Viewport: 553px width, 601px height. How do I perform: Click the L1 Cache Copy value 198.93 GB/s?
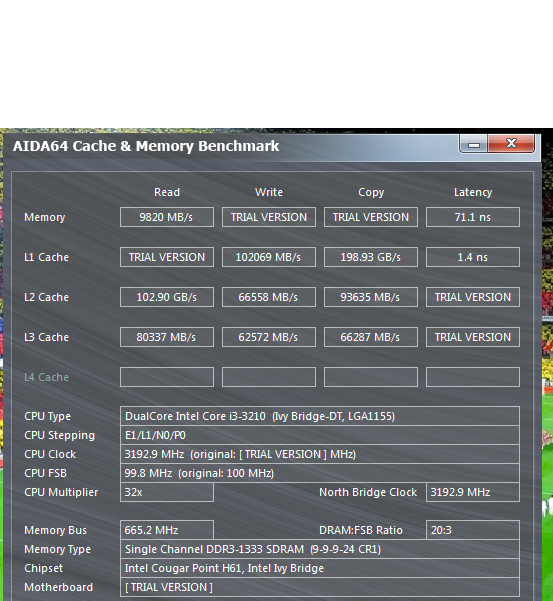click(x=371, y=257)
